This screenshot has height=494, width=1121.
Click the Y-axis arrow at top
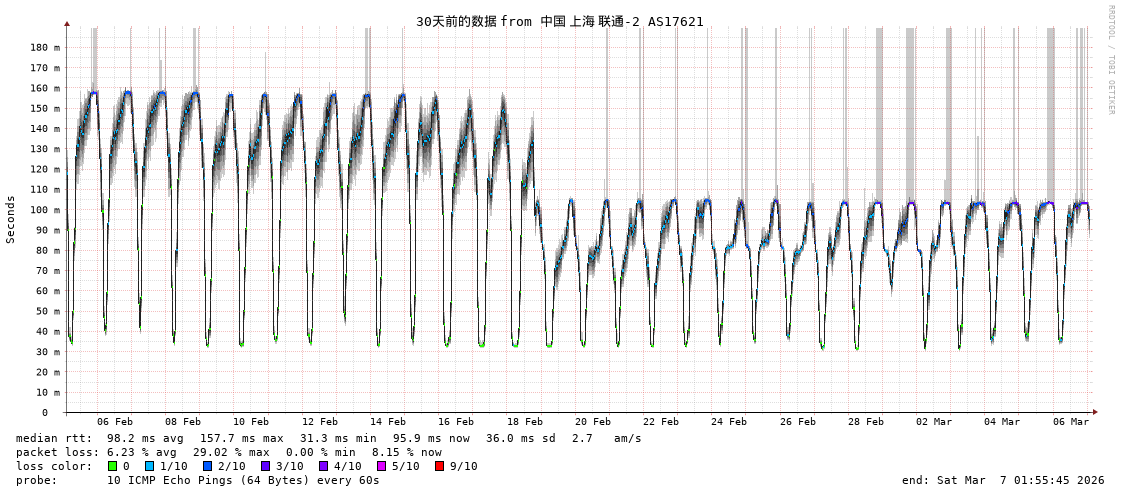(x=67, y=23)
